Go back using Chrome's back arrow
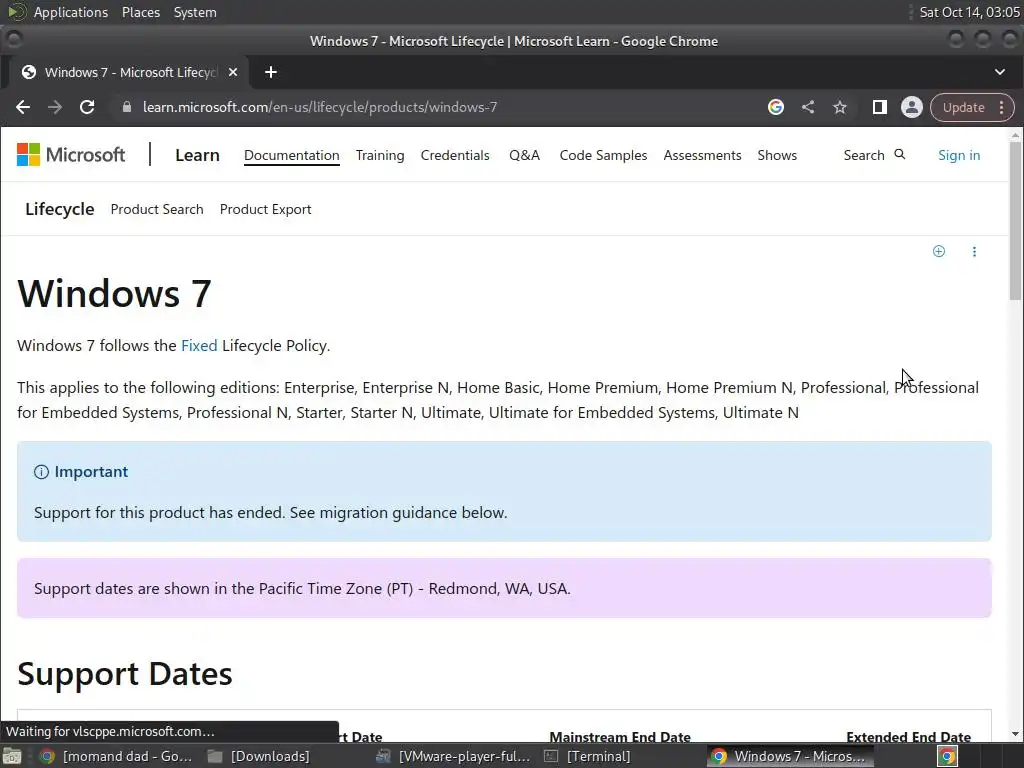 pos(23,107)
